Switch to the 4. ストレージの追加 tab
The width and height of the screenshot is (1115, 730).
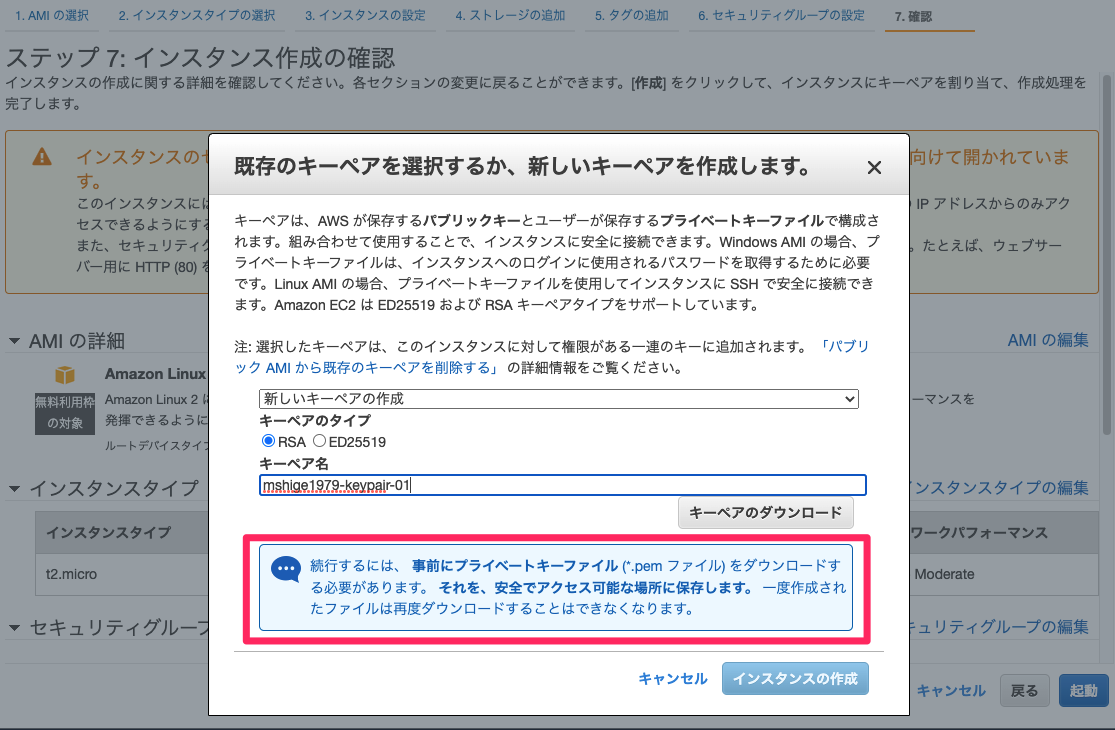pos(510,16)
